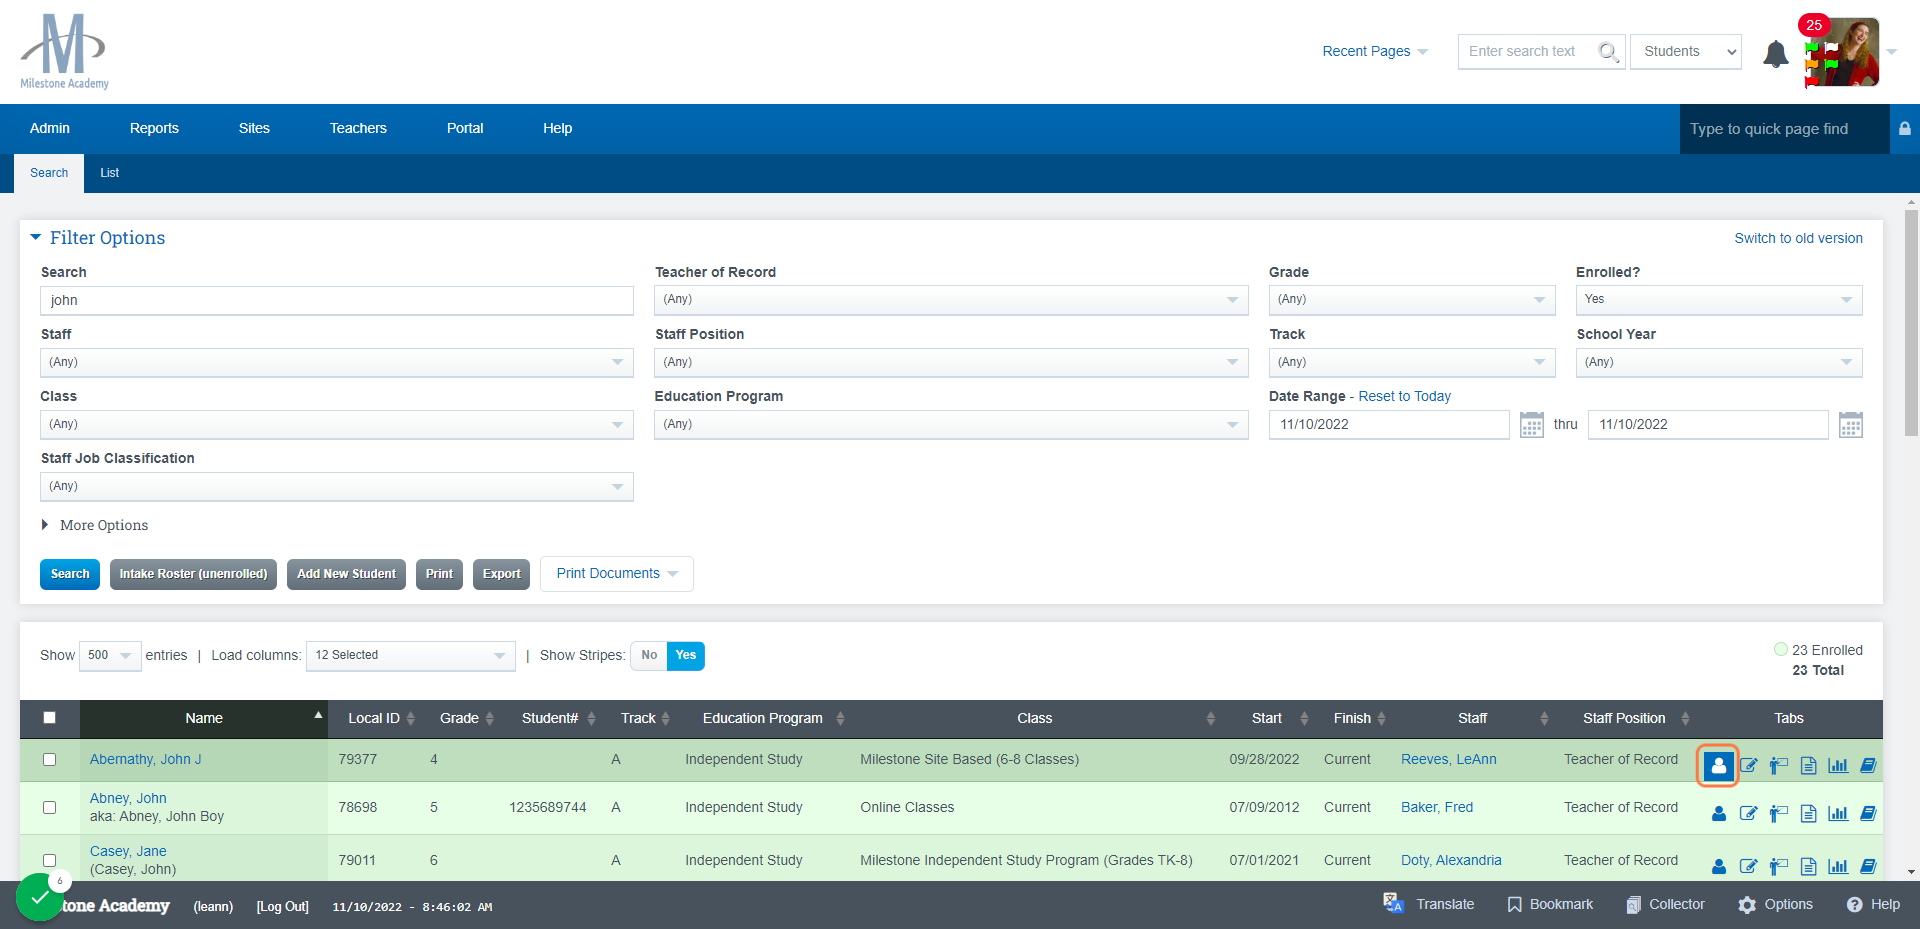Image resolution: width=1920 pixels, height=929 pixels.
Task: Click Switch to old version link
Action: [1798, 238]
